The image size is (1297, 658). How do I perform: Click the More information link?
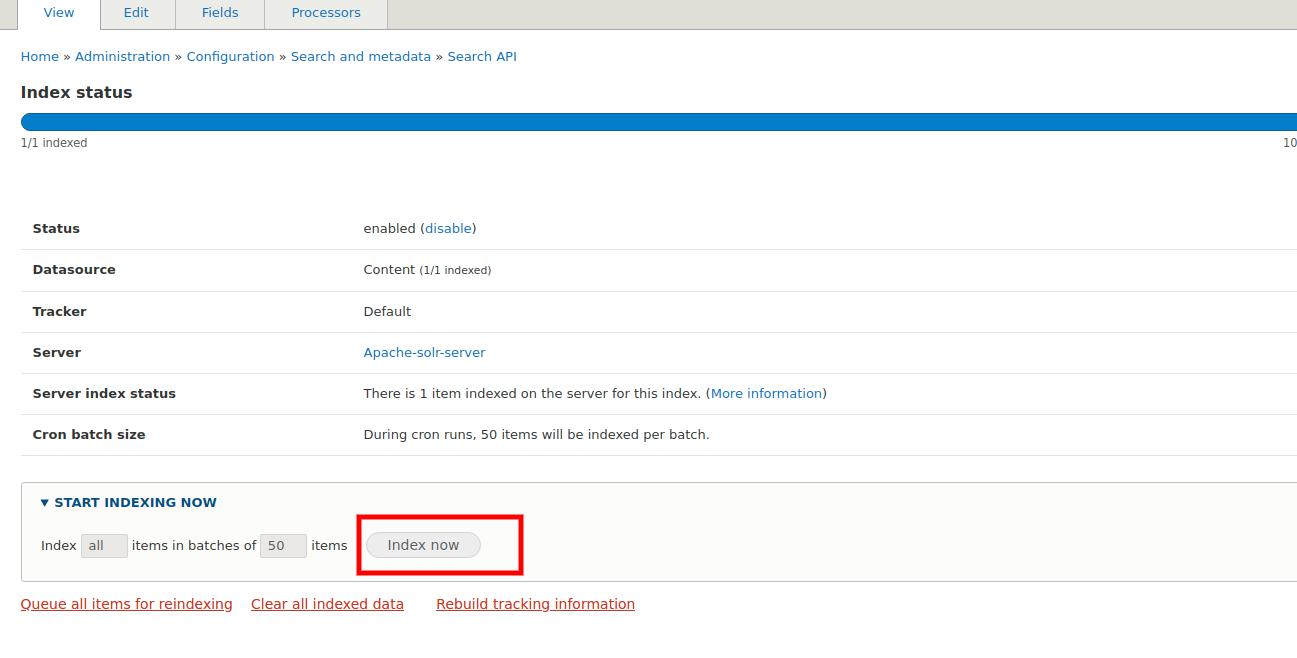pos(766,393)
